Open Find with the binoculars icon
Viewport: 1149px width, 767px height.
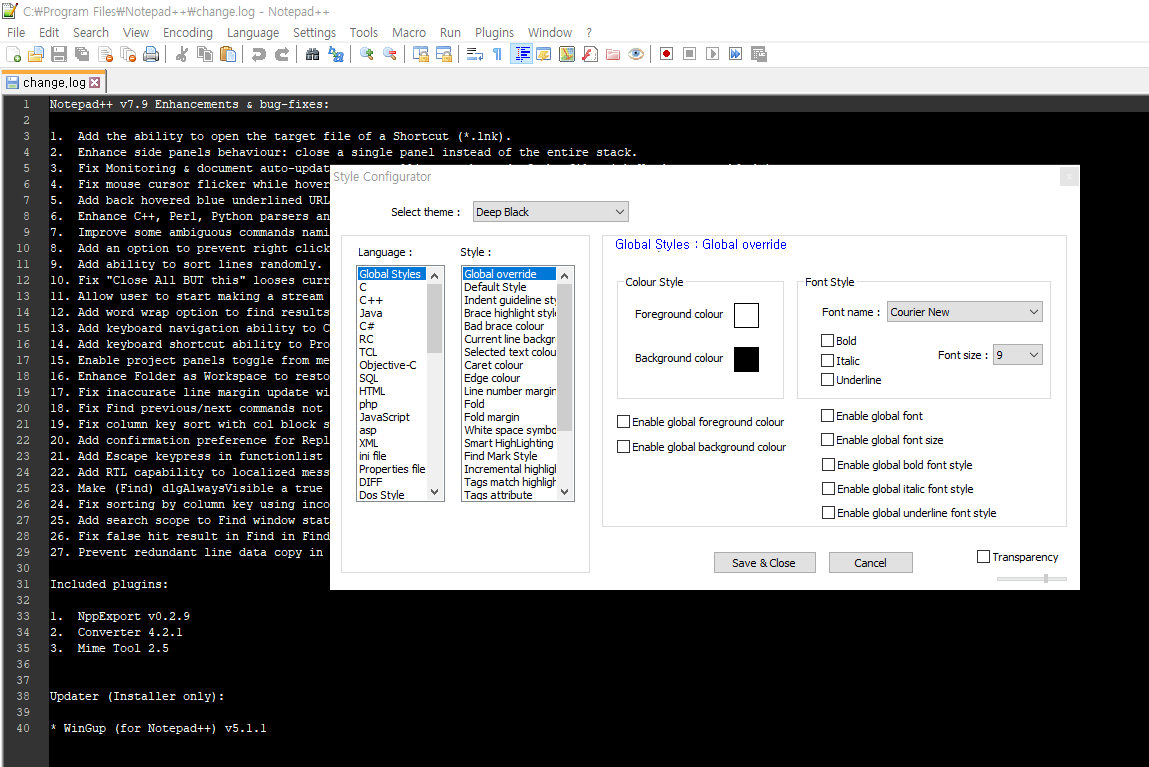(x=312, y=54)
